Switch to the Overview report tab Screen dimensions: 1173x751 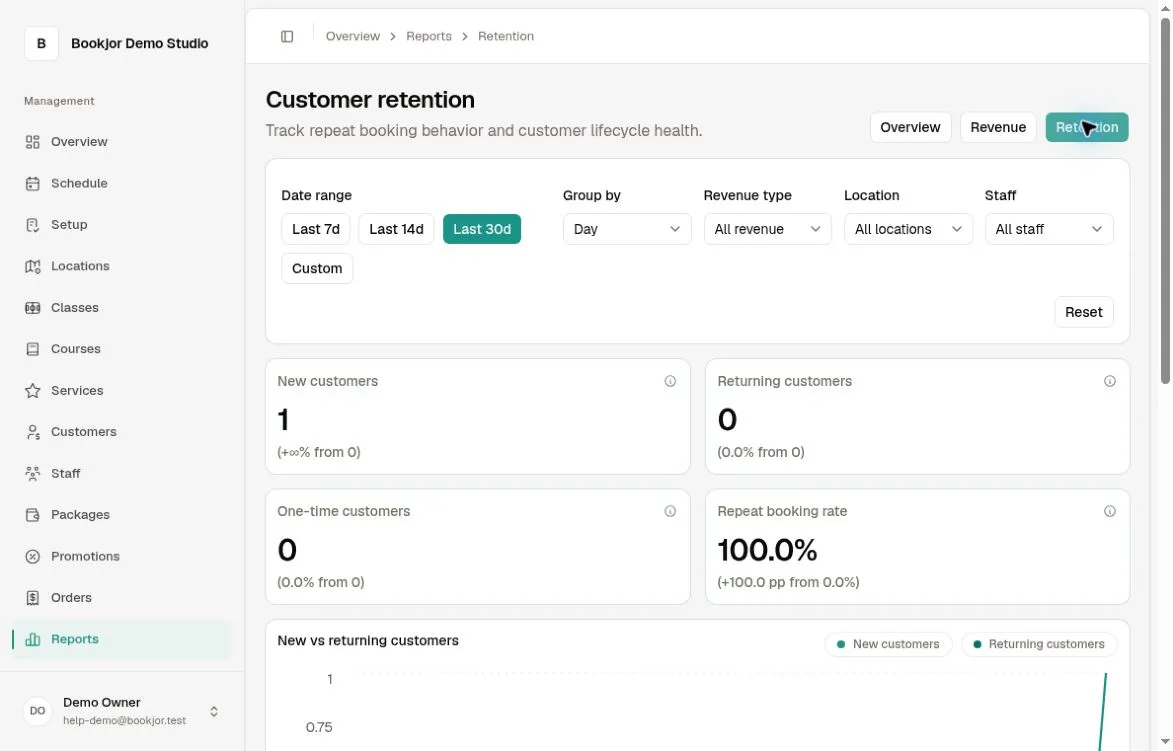click(910, 127)
